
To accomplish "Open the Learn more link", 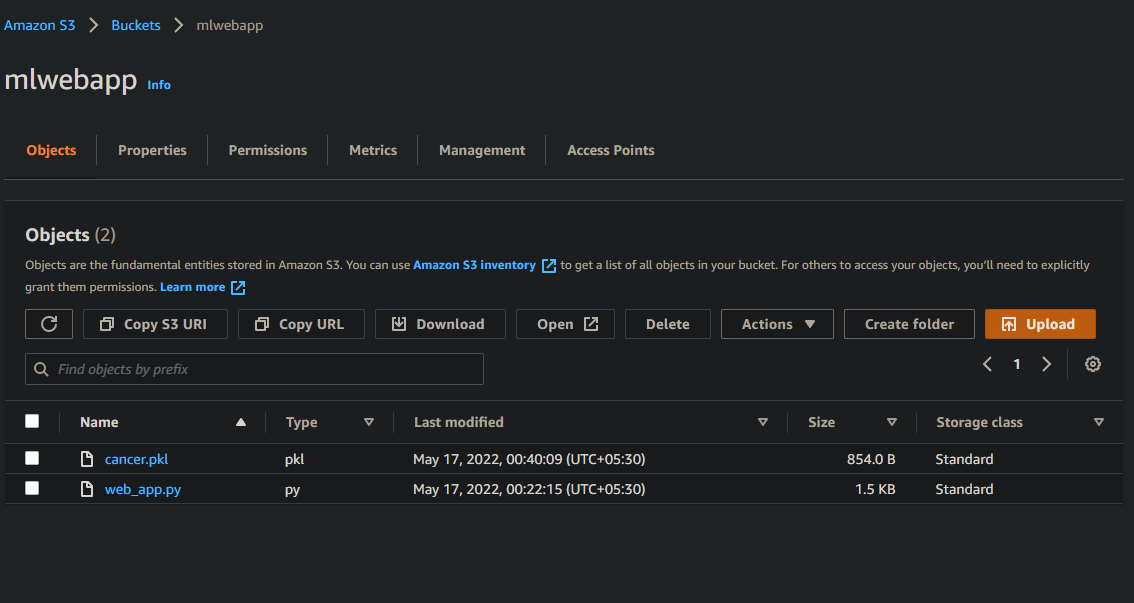I will (x=192, y=287).
